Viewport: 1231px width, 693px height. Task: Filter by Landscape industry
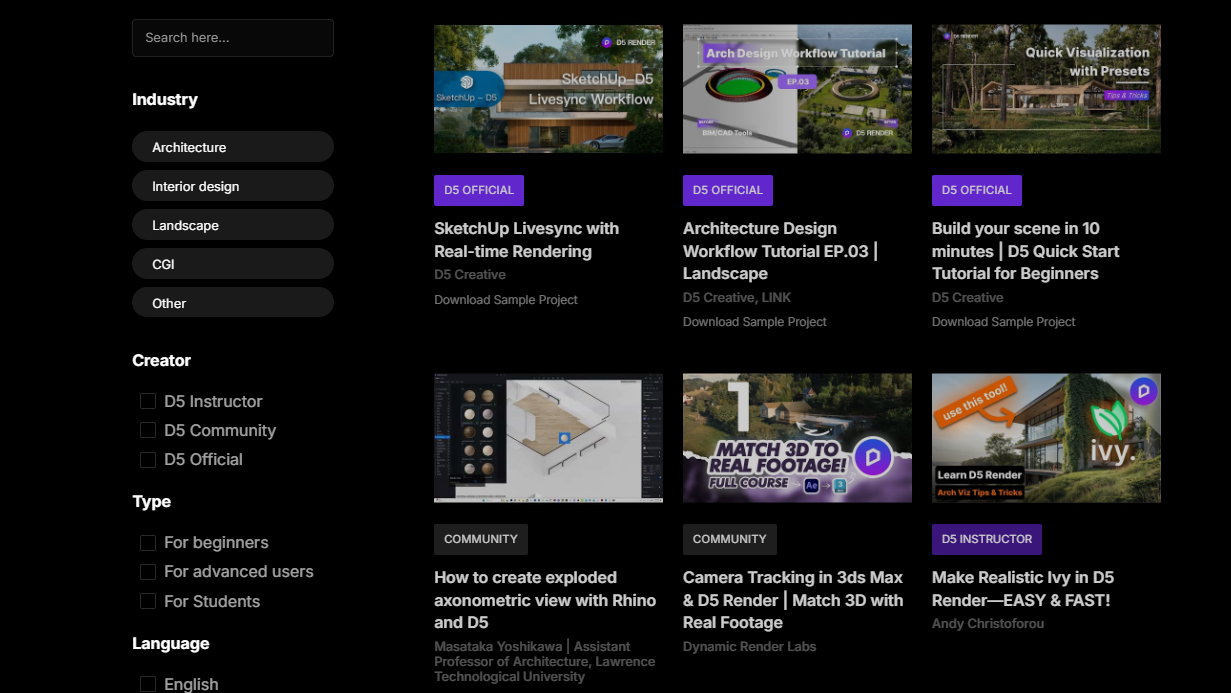[x=233, y=225]
